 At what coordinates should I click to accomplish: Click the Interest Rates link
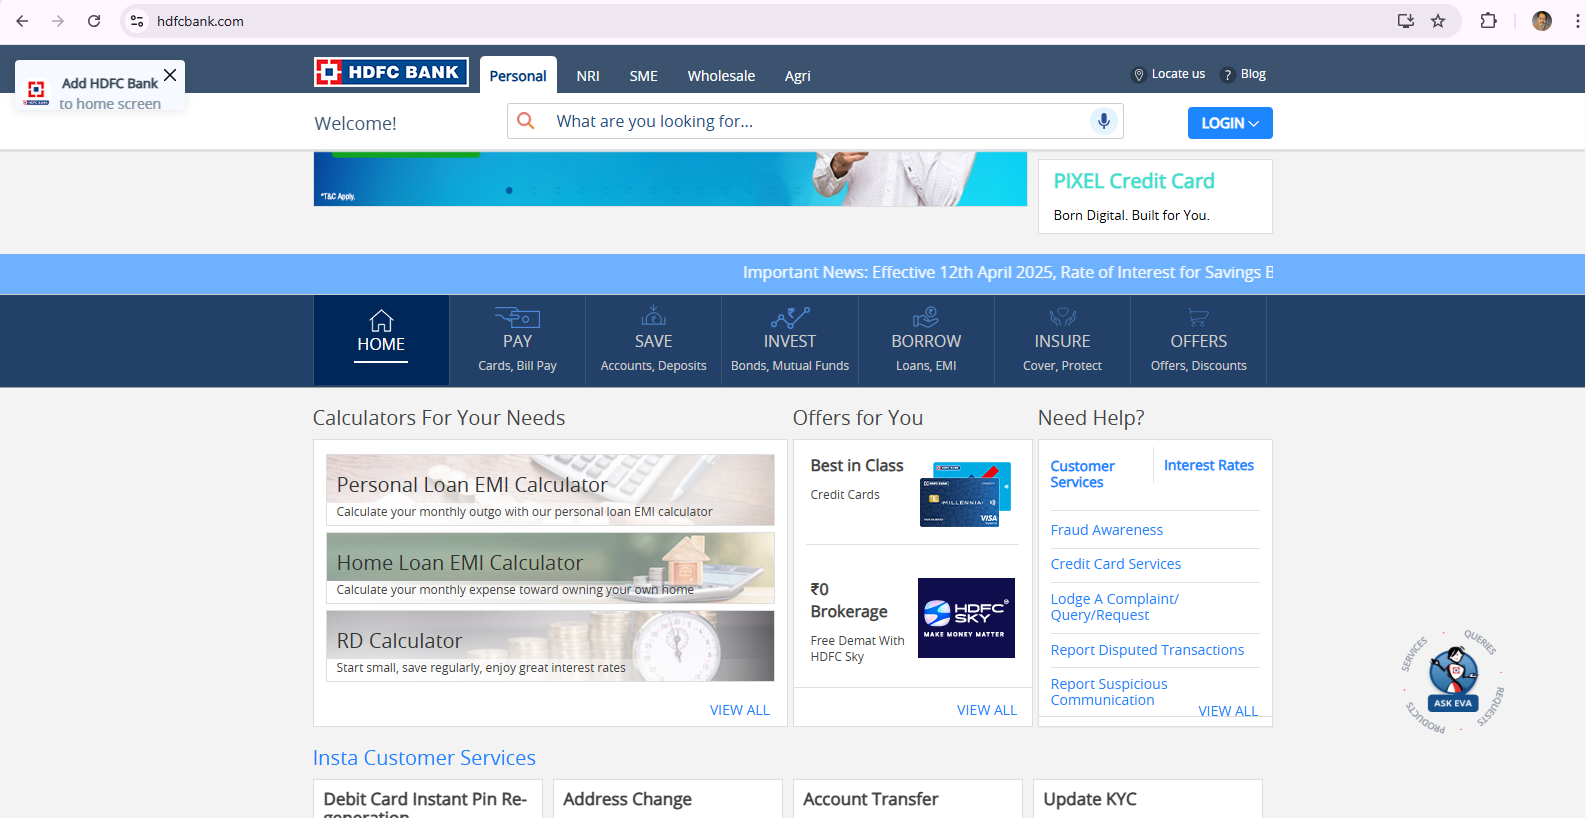point(1208,465)
